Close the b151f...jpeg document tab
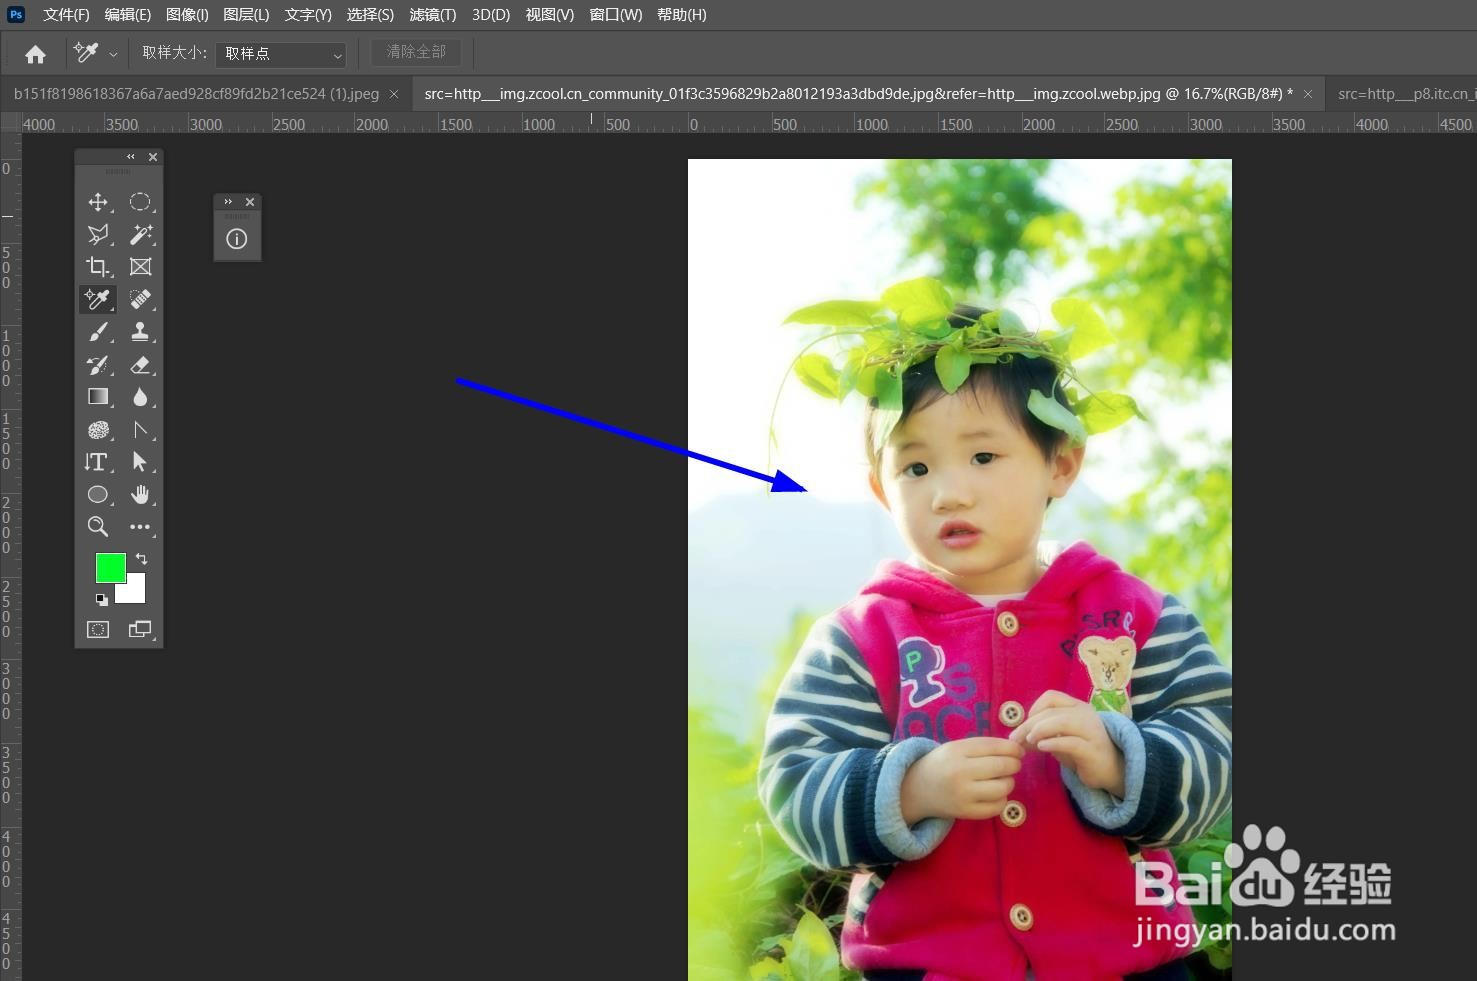The width and height of the screenshot is (1477, 981). (x=394, y=94)
